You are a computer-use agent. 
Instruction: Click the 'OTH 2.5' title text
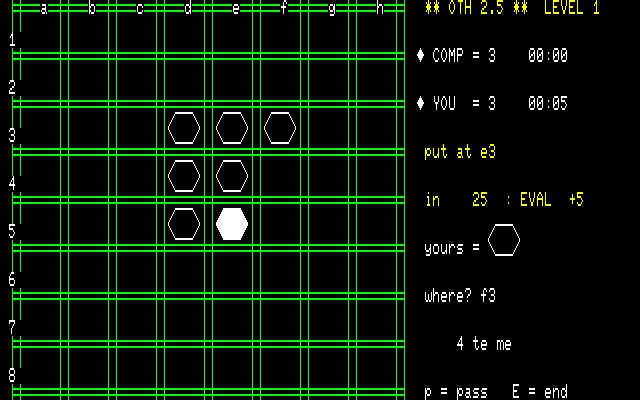coord(476,7)
